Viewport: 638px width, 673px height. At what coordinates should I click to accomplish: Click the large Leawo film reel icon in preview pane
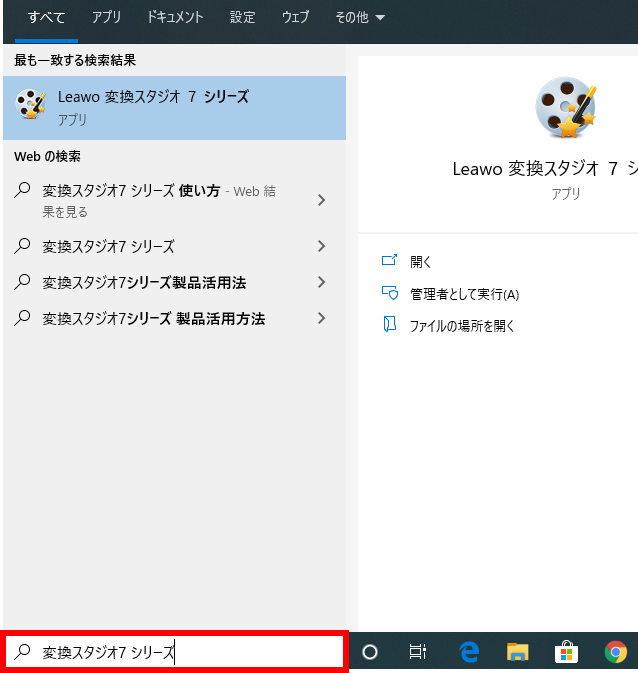point(565,108)
